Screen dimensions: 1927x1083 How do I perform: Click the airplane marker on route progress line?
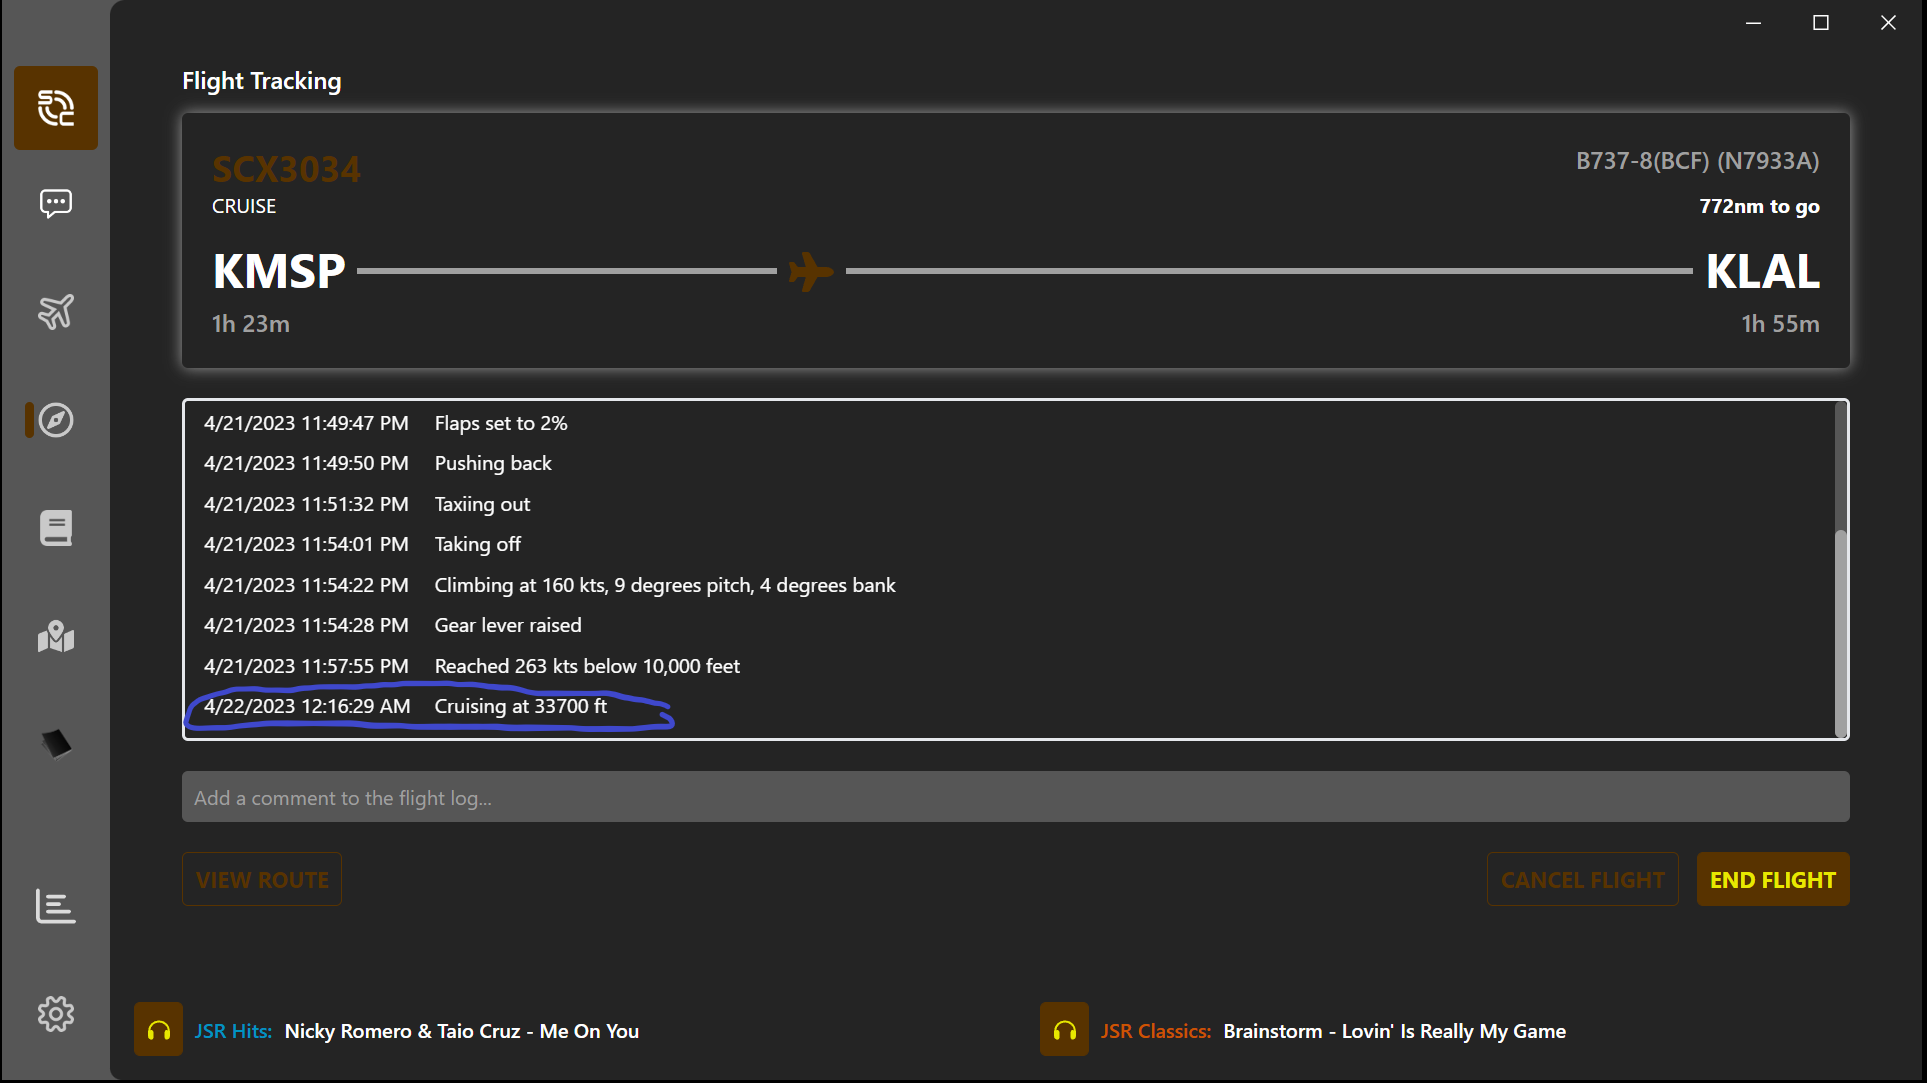[x=810, y=271]
